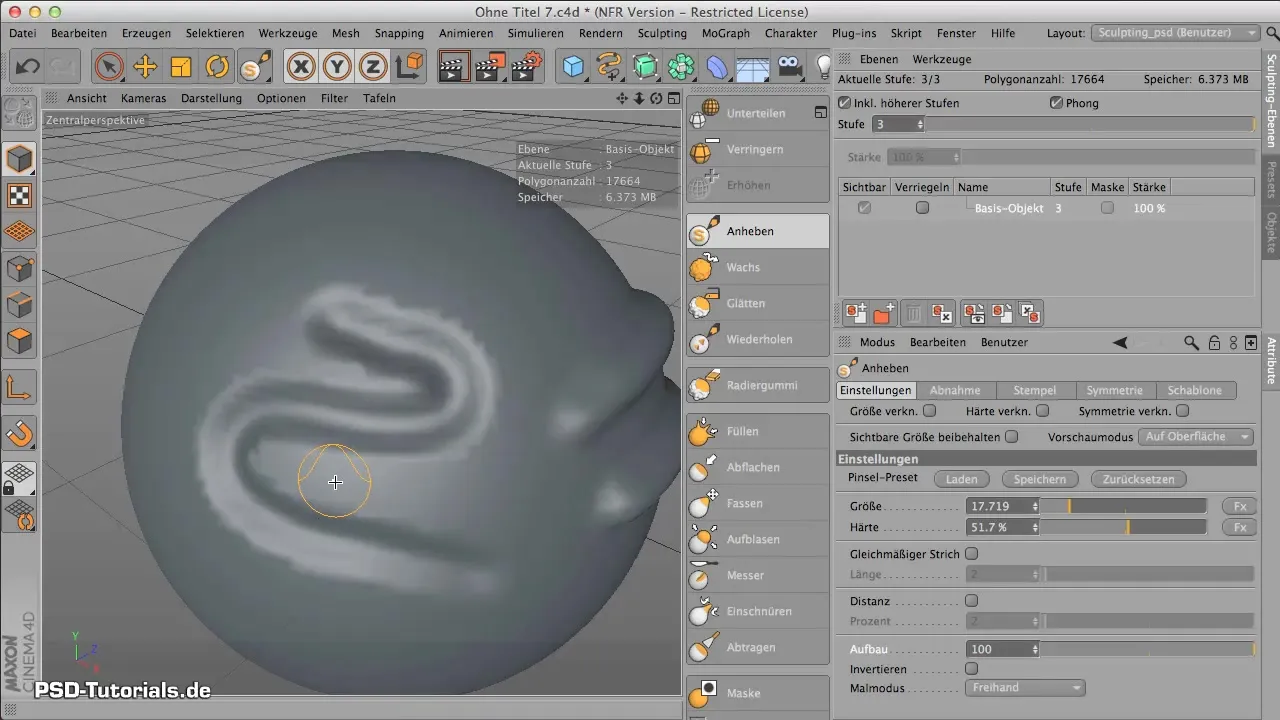
Task: Choose the Einschnüren pinch brush
Action: coord(757,611)
